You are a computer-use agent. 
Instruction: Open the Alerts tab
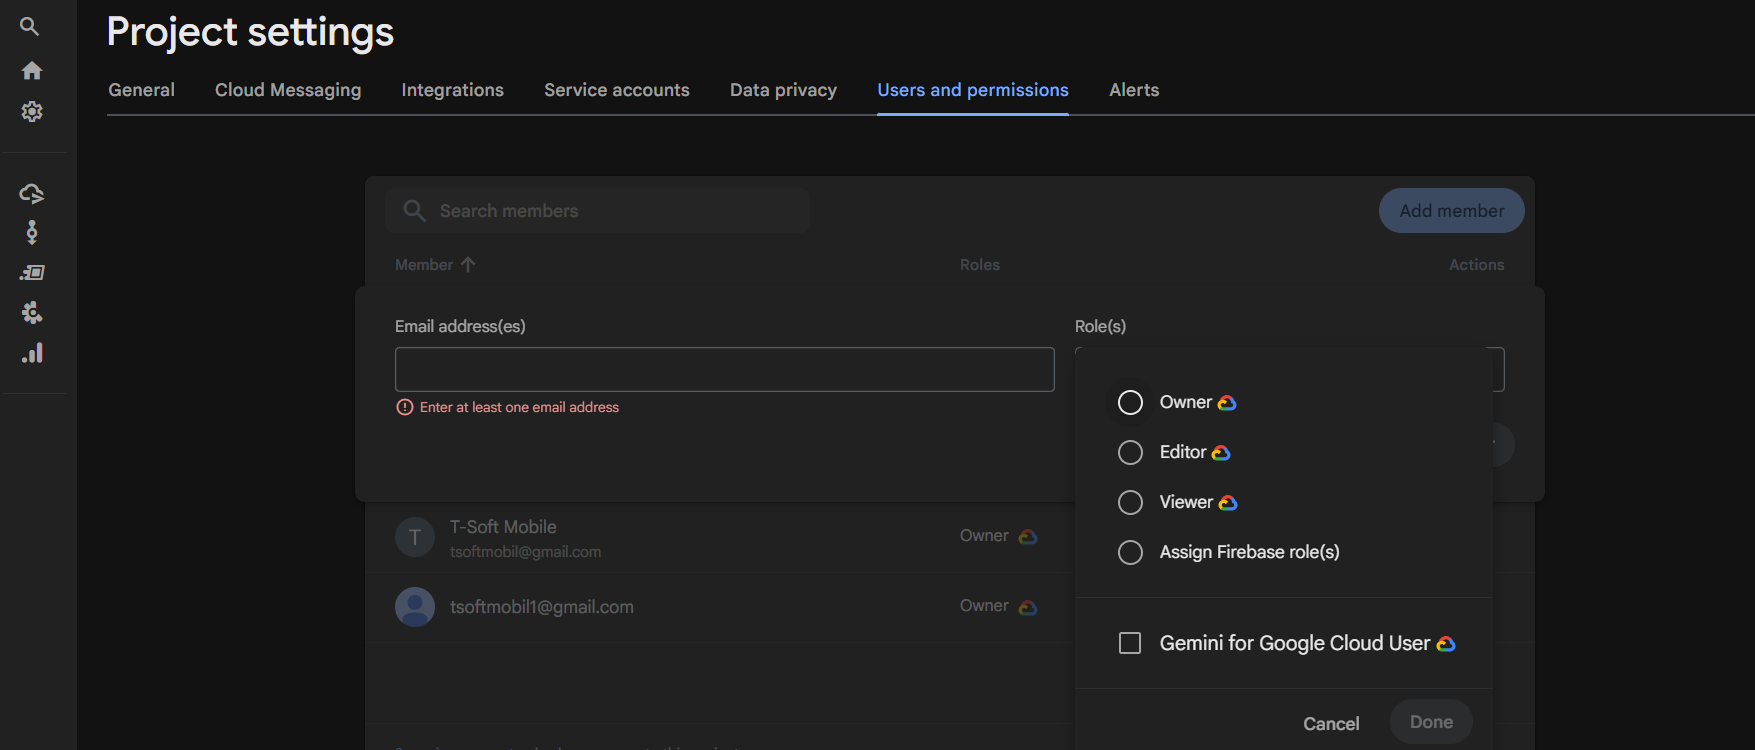click(x=1134, y=90)
